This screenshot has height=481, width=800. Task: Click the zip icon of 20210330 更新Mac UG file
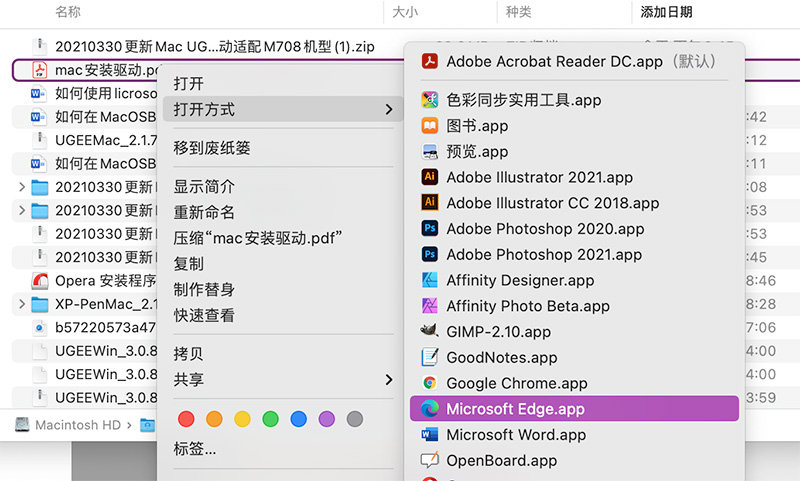(x=39, y=46)
